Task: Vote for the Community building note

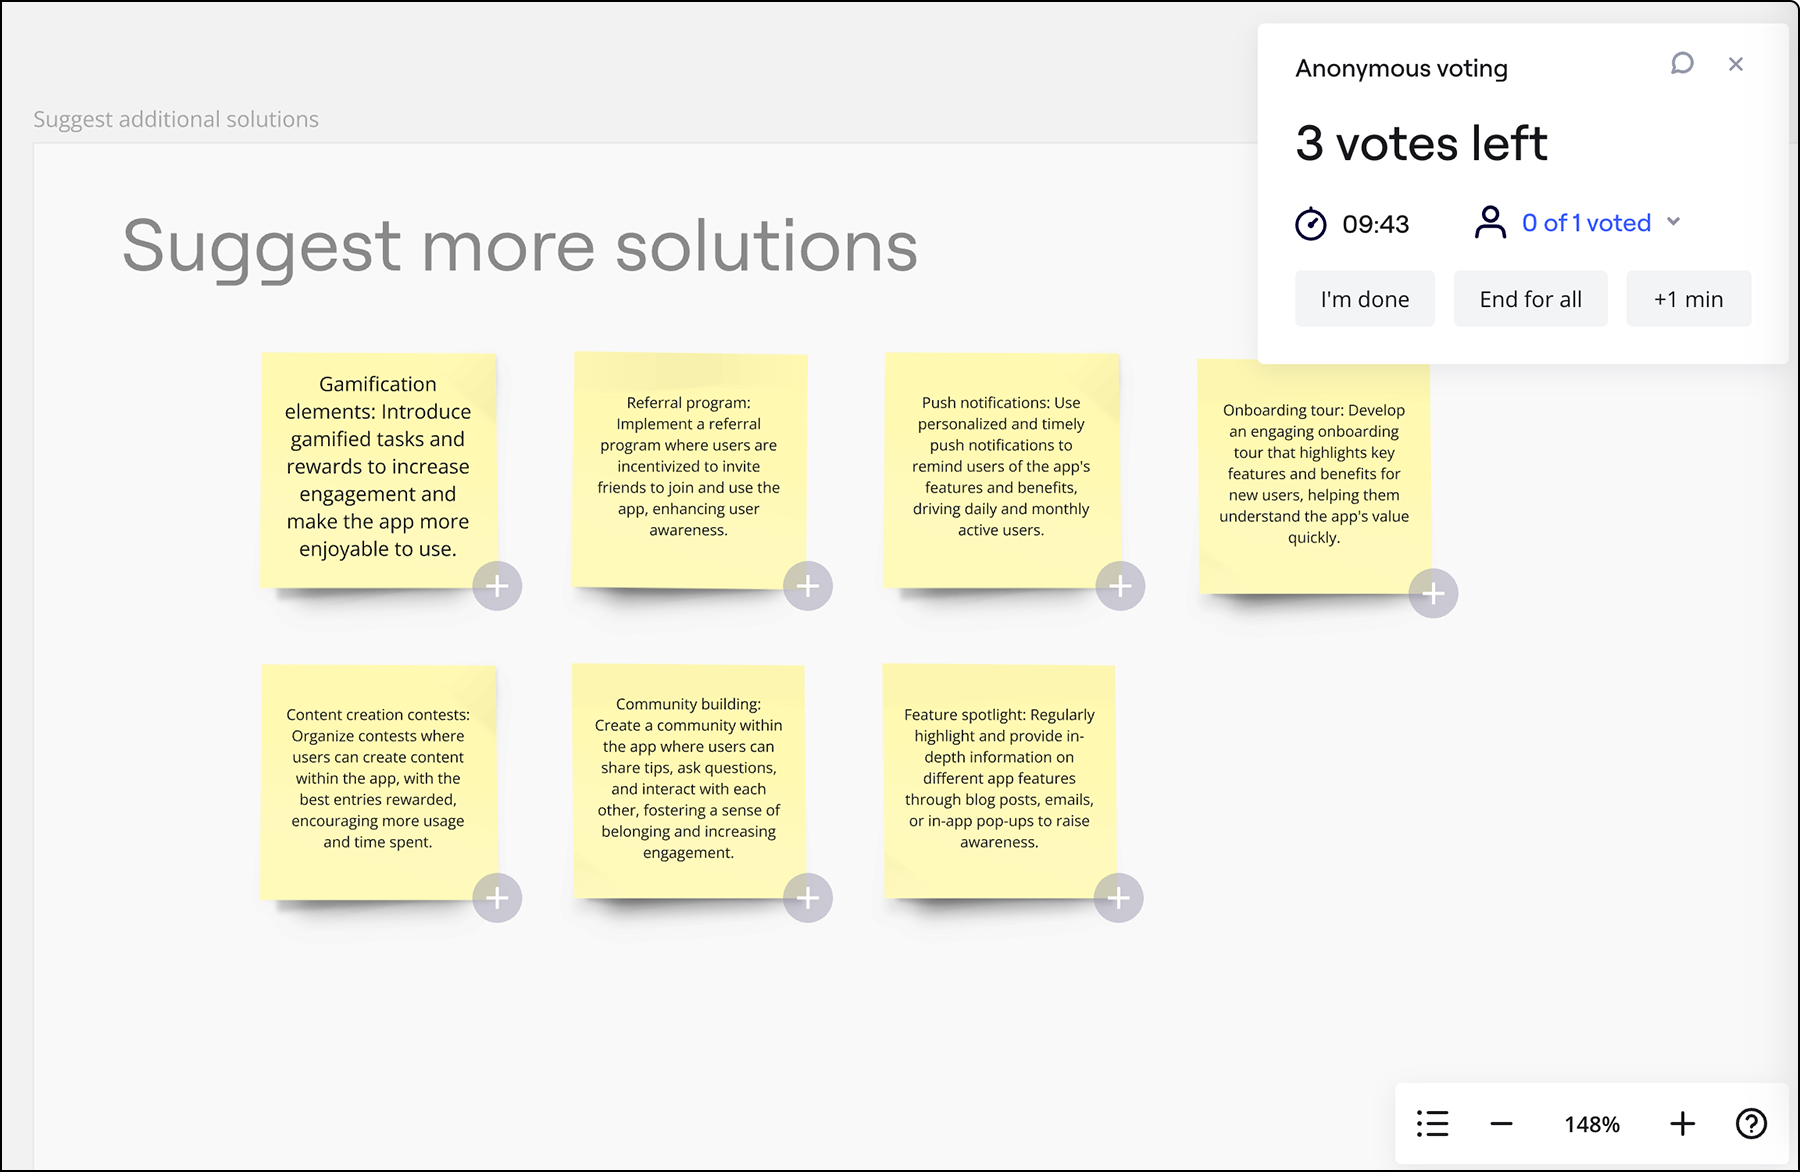Action: [808, 898]
